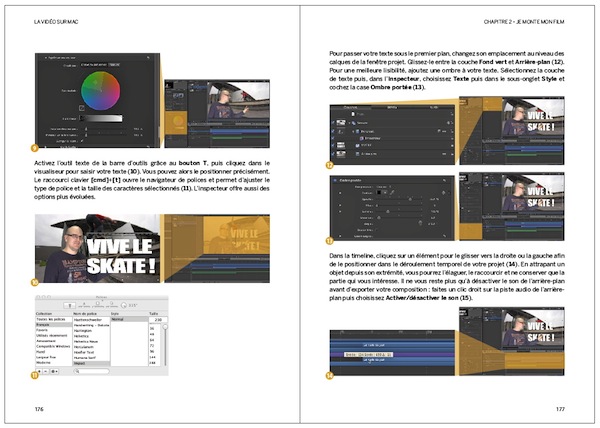
Task: Click the font search field
Action: [92, 371]
